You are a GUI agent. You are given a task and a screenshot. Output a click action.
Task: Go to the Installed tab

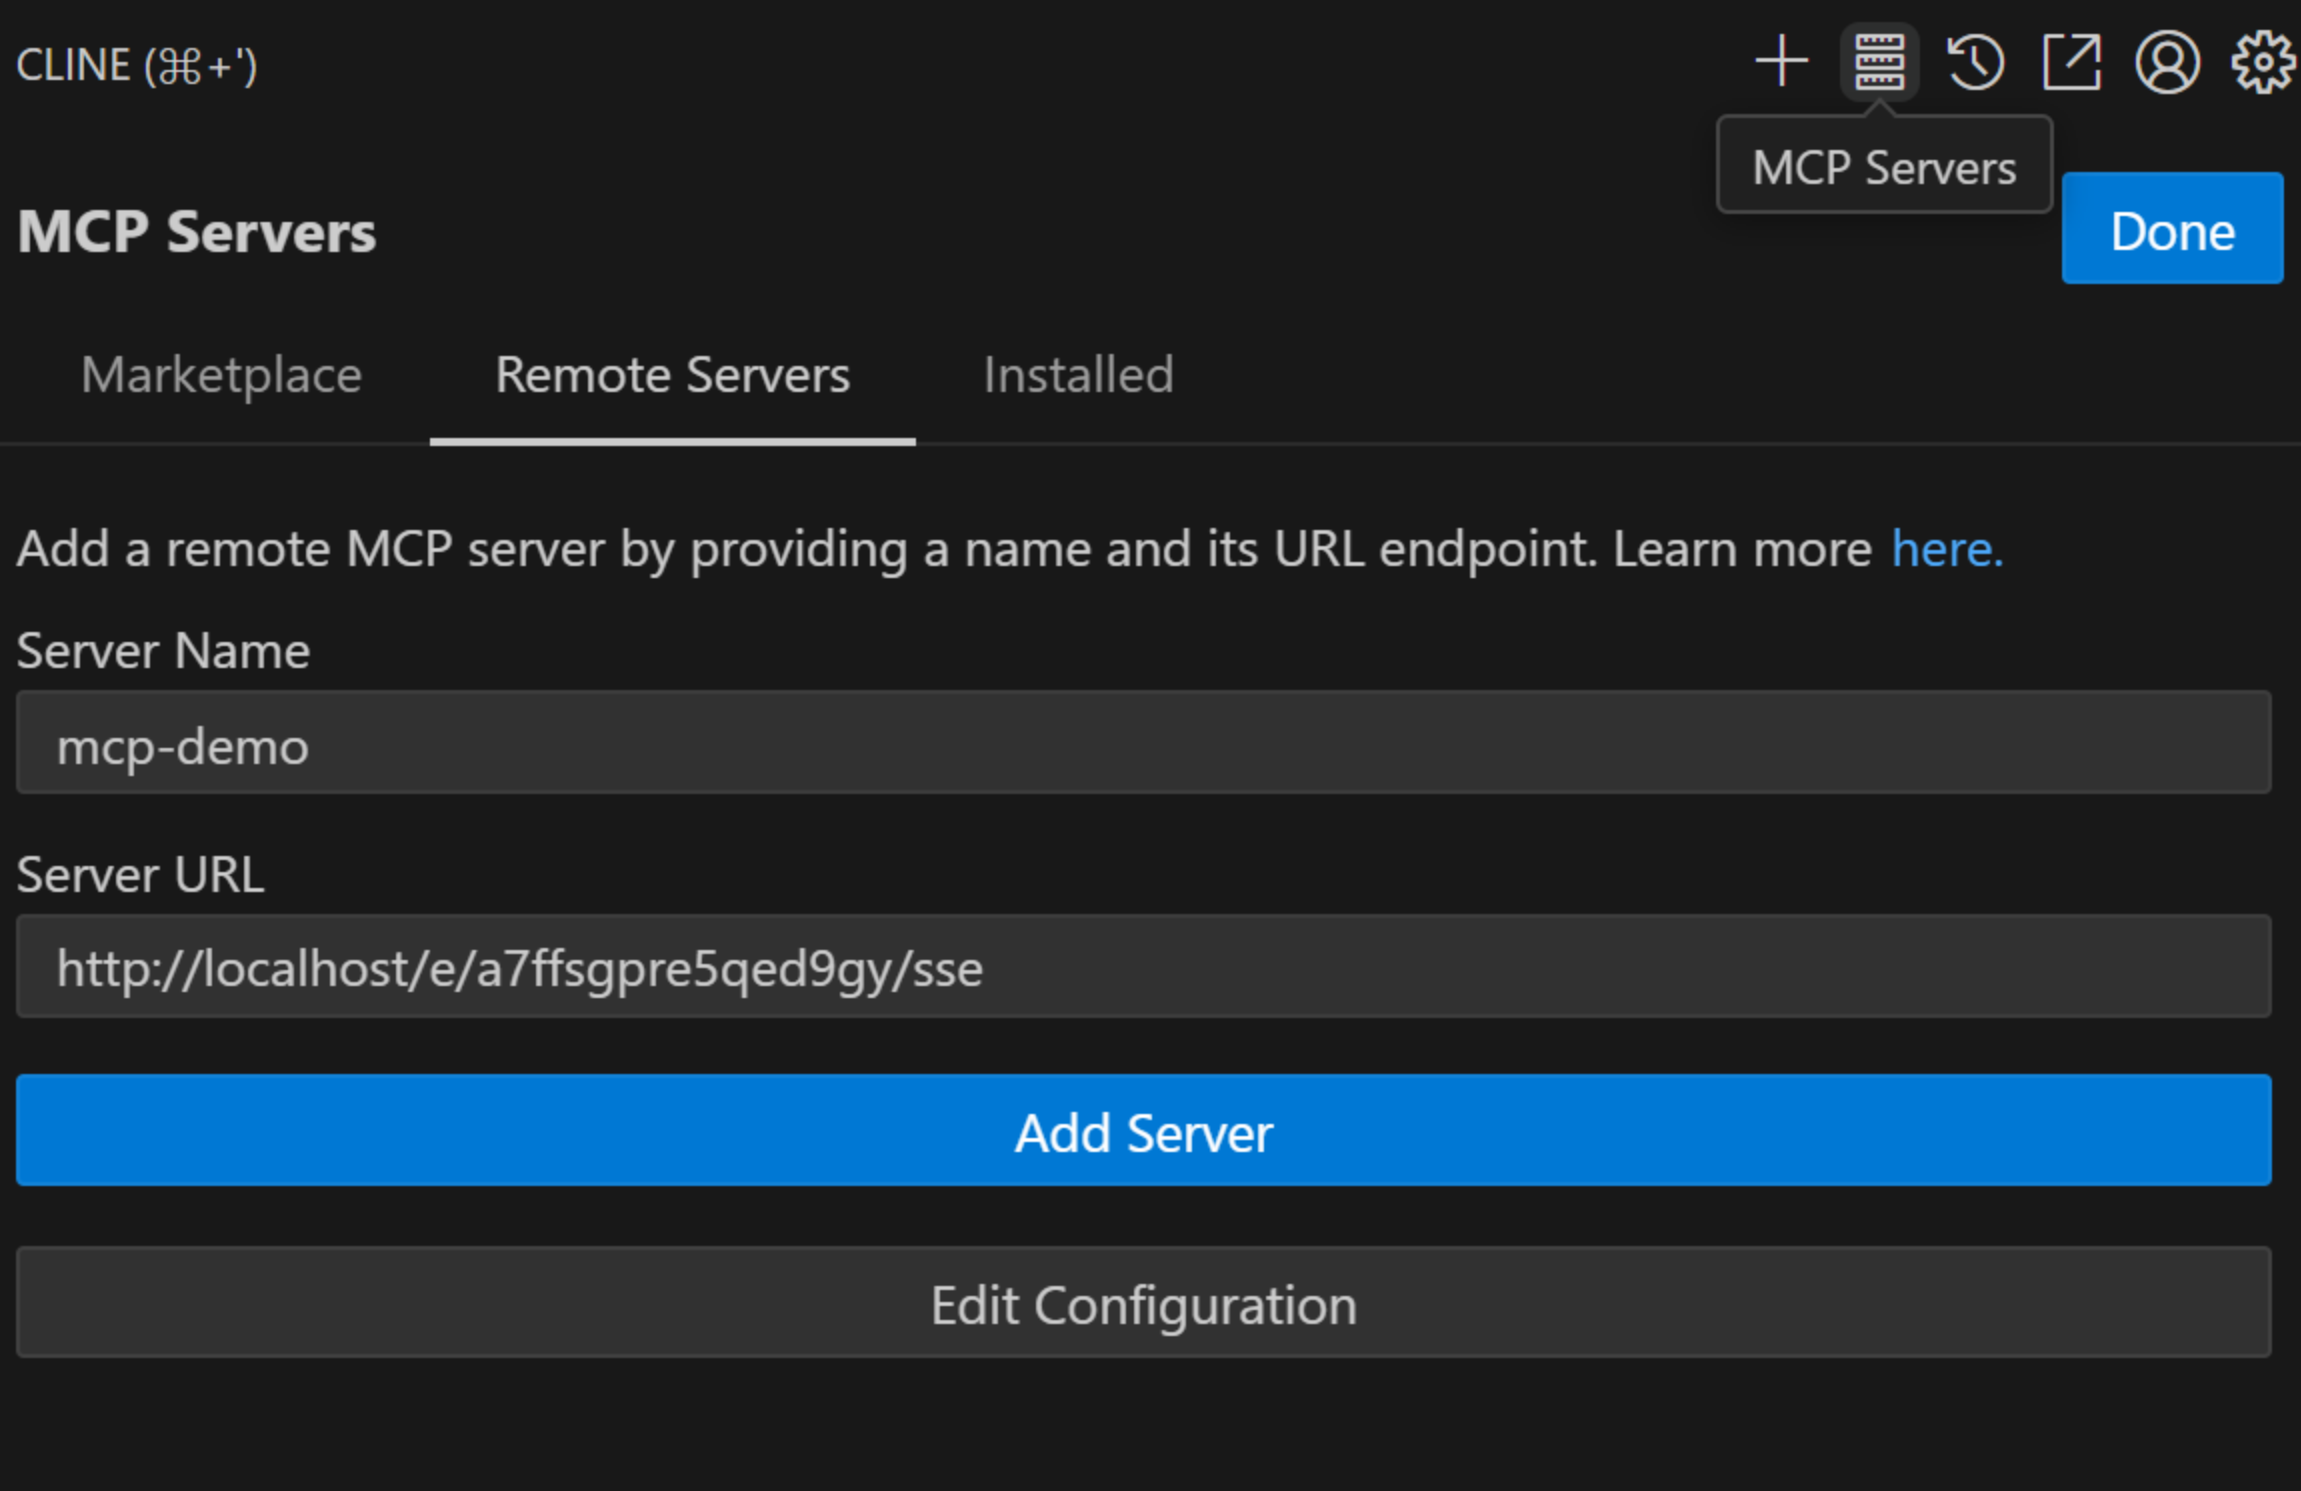1078,376
